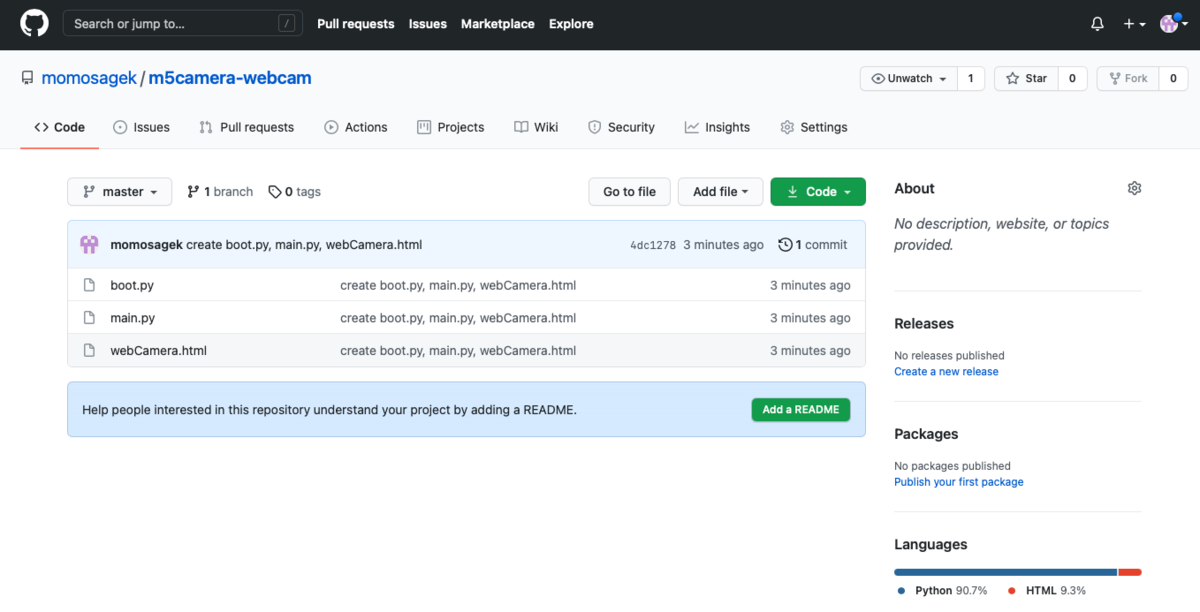Open the notifications bell

click(x=1097, y=24)
